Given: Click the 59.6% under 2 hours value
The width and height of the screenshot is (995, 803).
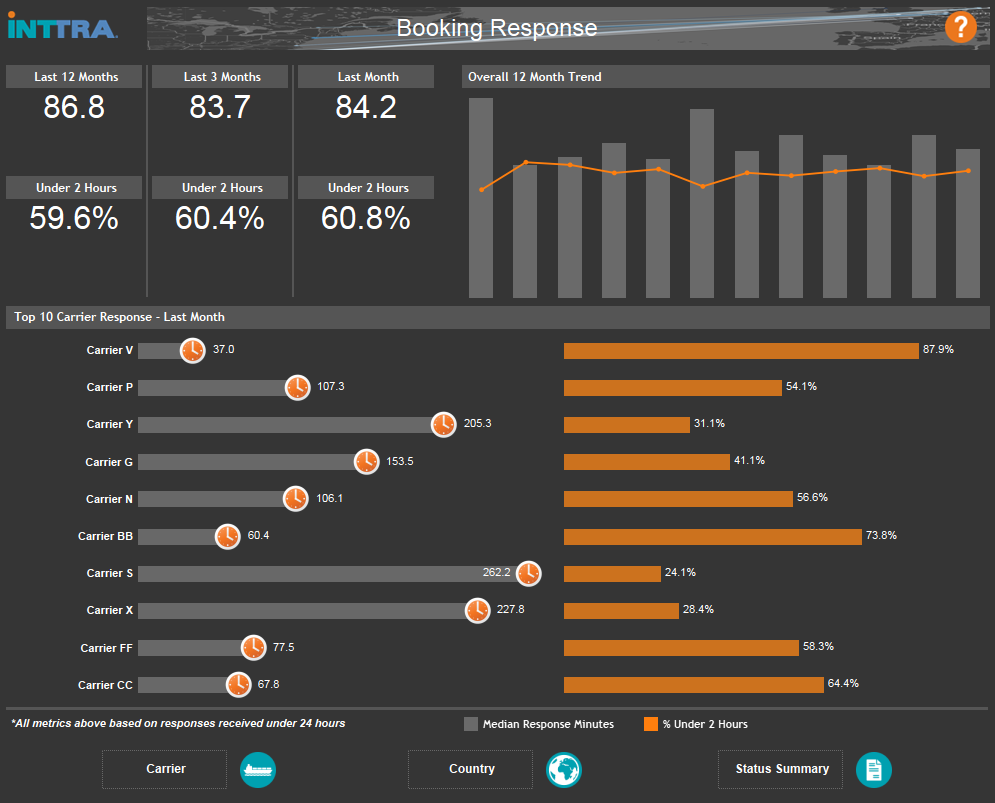Looking at the screenshot, I should (74, 218).
